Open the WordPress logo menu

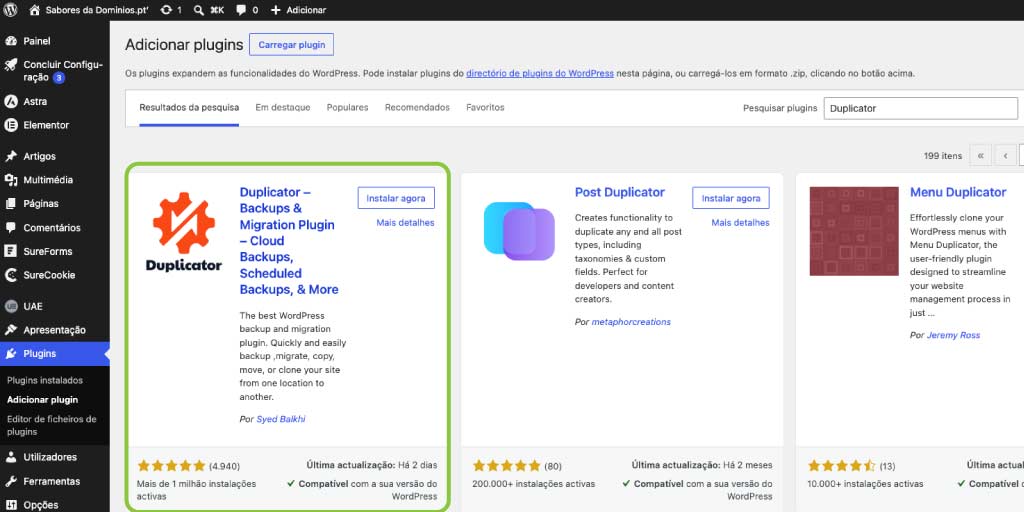pos(10,10)
